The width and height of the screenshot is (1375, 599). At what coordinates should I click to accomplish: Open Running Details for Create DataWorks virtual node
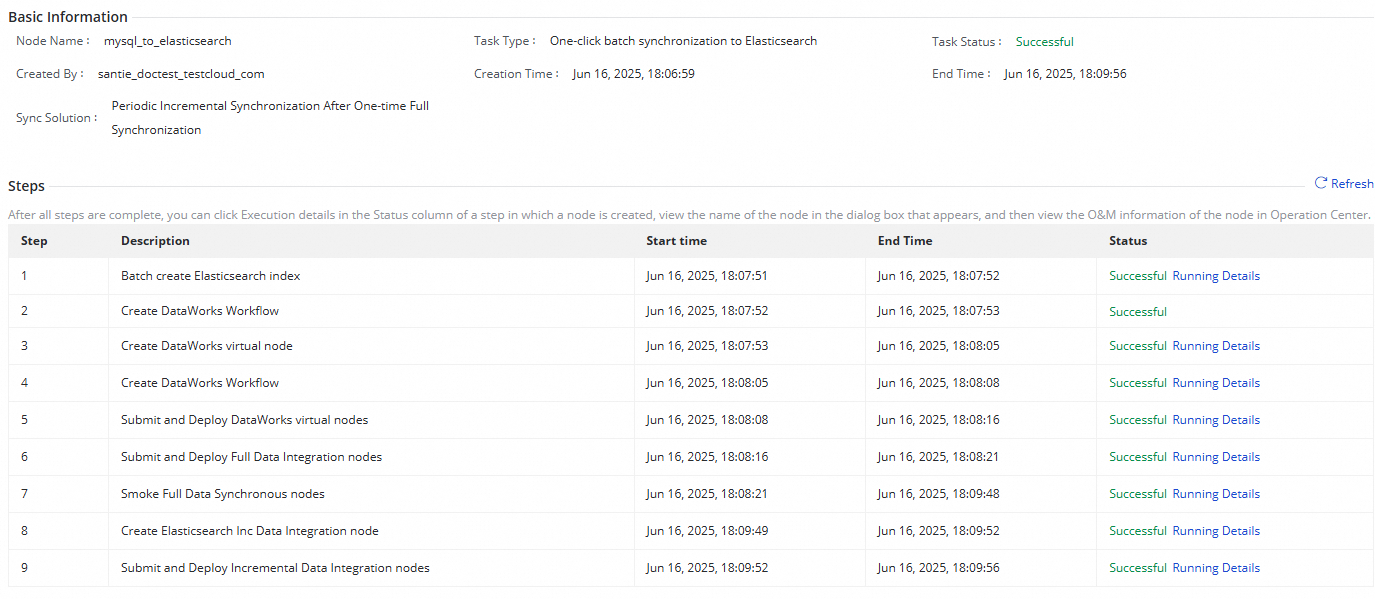click(1216, 346)
